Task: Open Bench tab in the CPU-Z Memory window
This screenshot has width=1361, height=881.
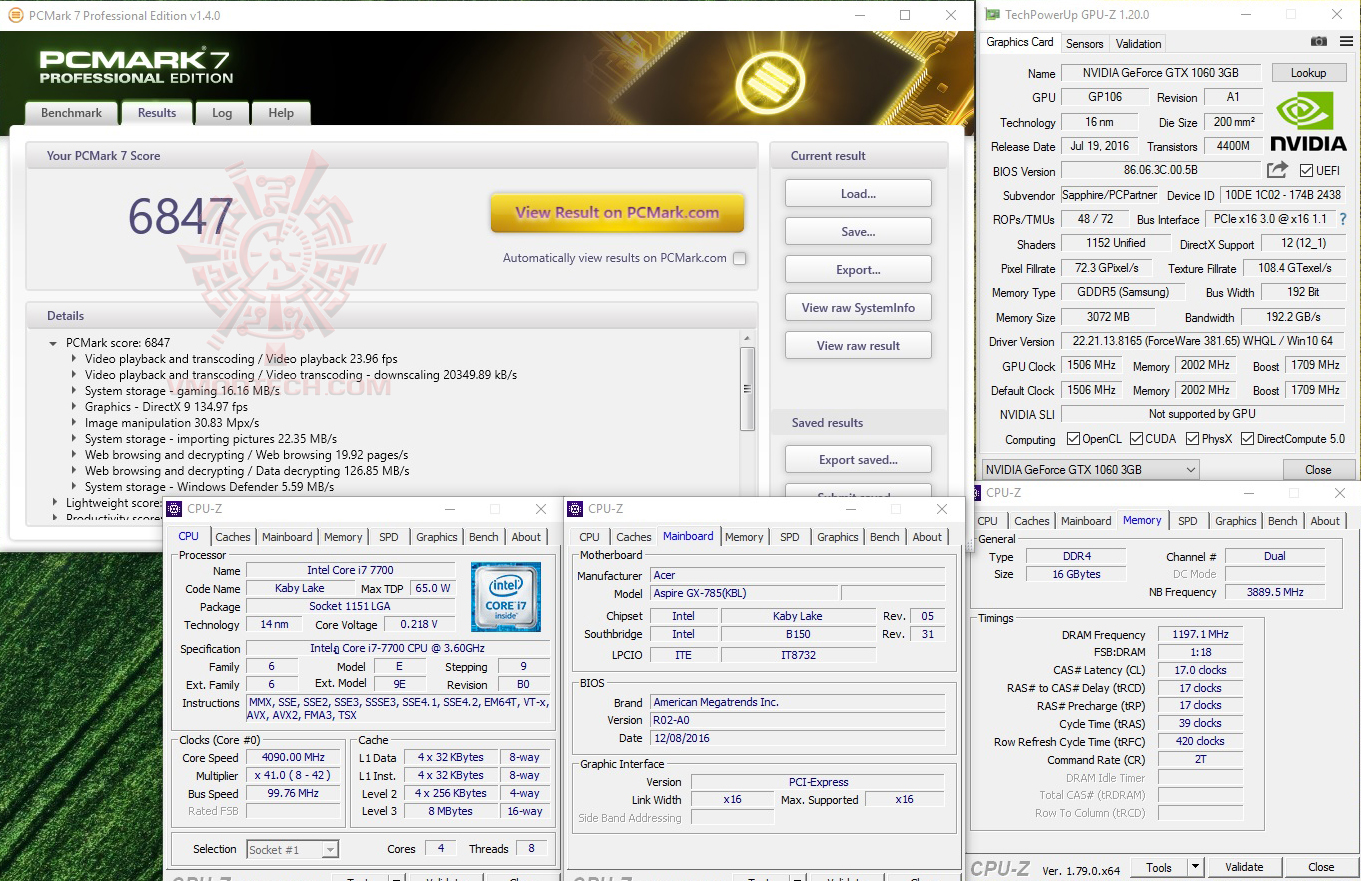Action: tap(1283, 521)
